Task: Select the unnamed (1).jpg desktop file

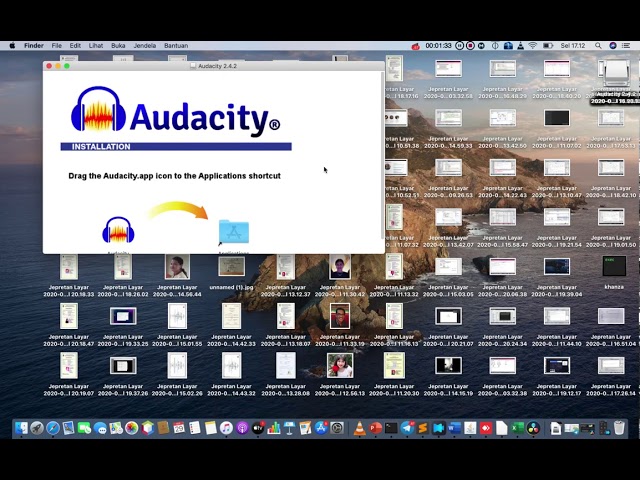Action: [x=231, y=266]
